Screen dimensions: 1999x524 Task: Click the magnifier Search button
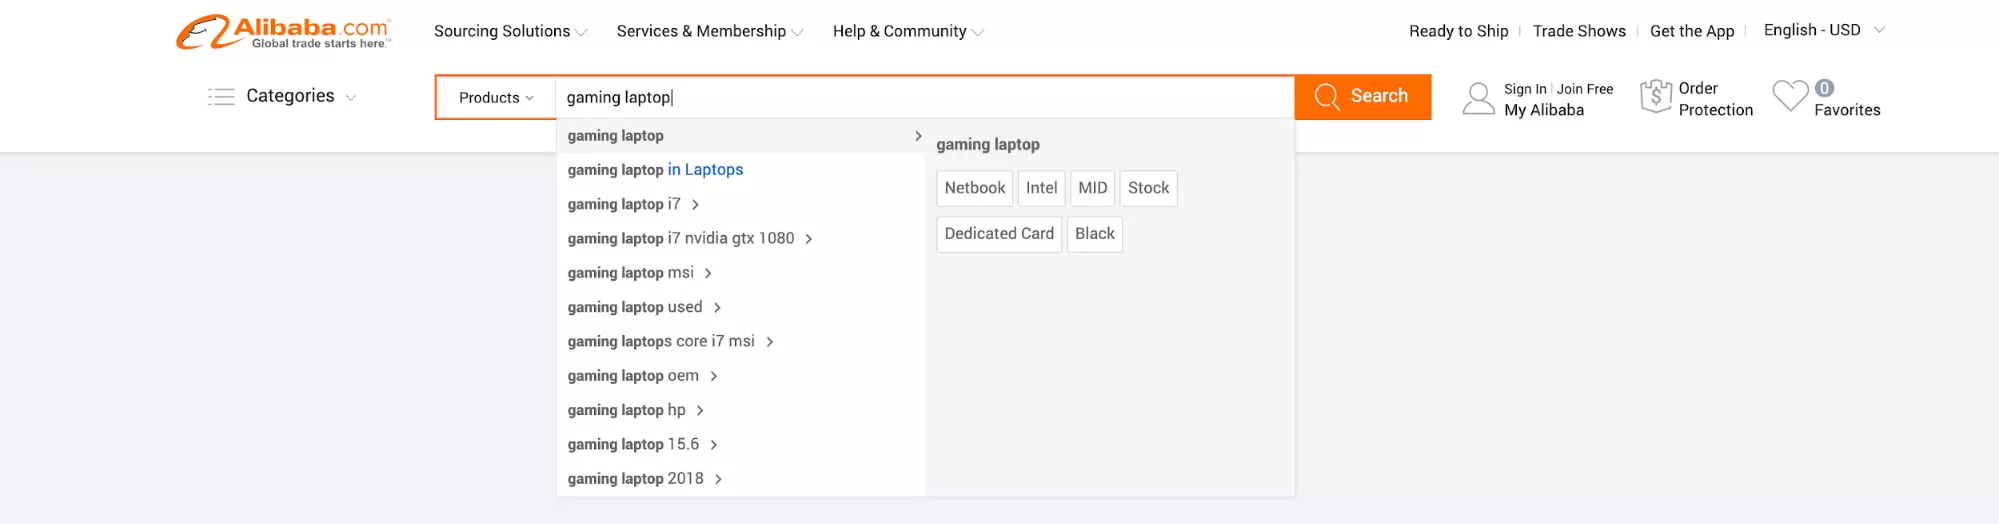(x=1362, y=97)
